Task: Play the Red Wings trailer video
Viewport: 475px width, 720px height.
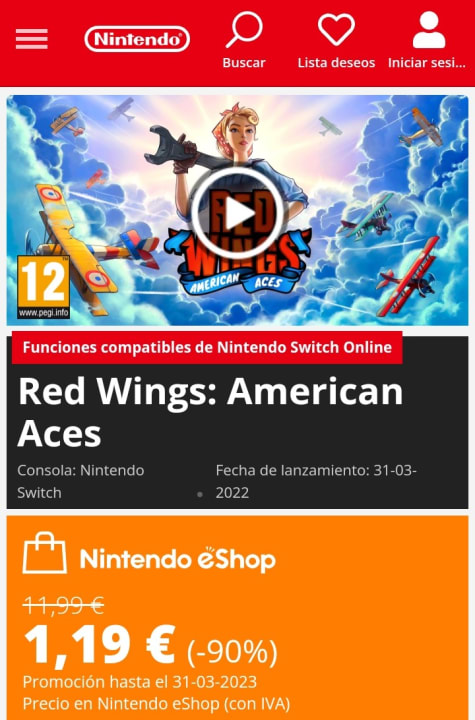Action: click(238, 213)
